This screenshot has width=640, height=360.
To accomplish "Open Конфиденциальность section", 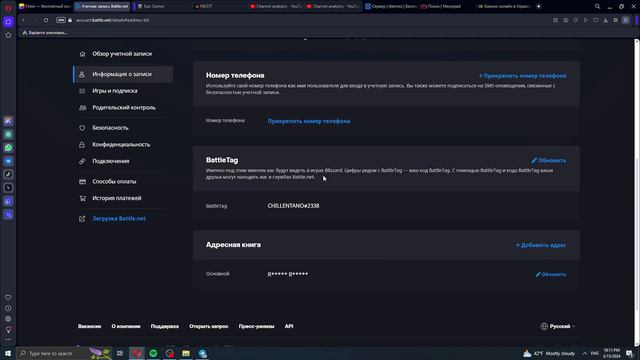I will tap(121, 144).
